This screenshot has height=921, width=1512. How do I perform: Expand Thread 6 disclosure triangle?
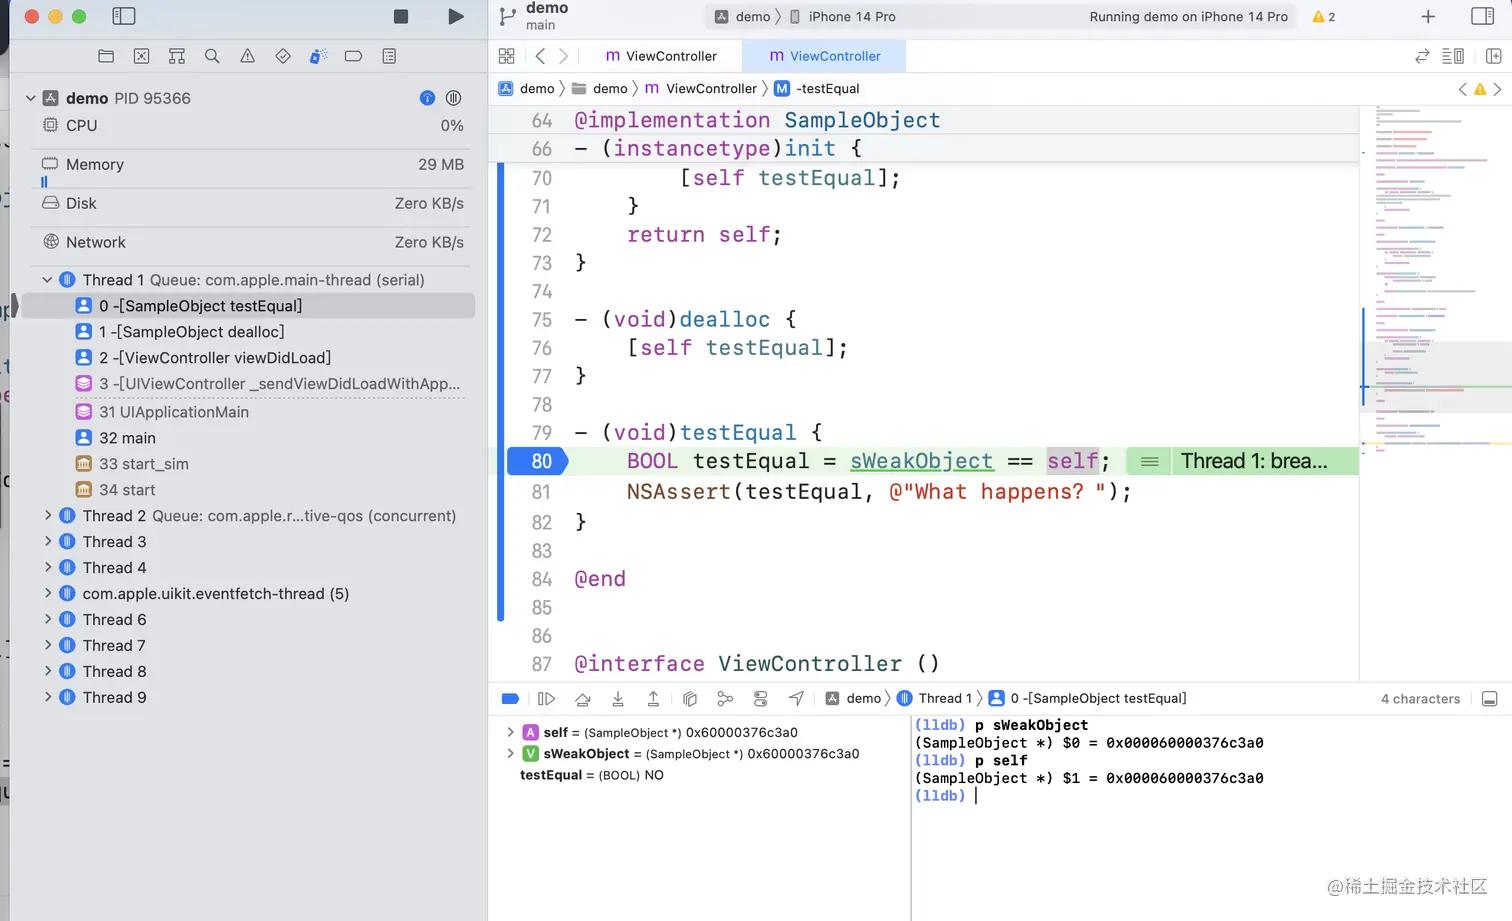pos(47,620)
